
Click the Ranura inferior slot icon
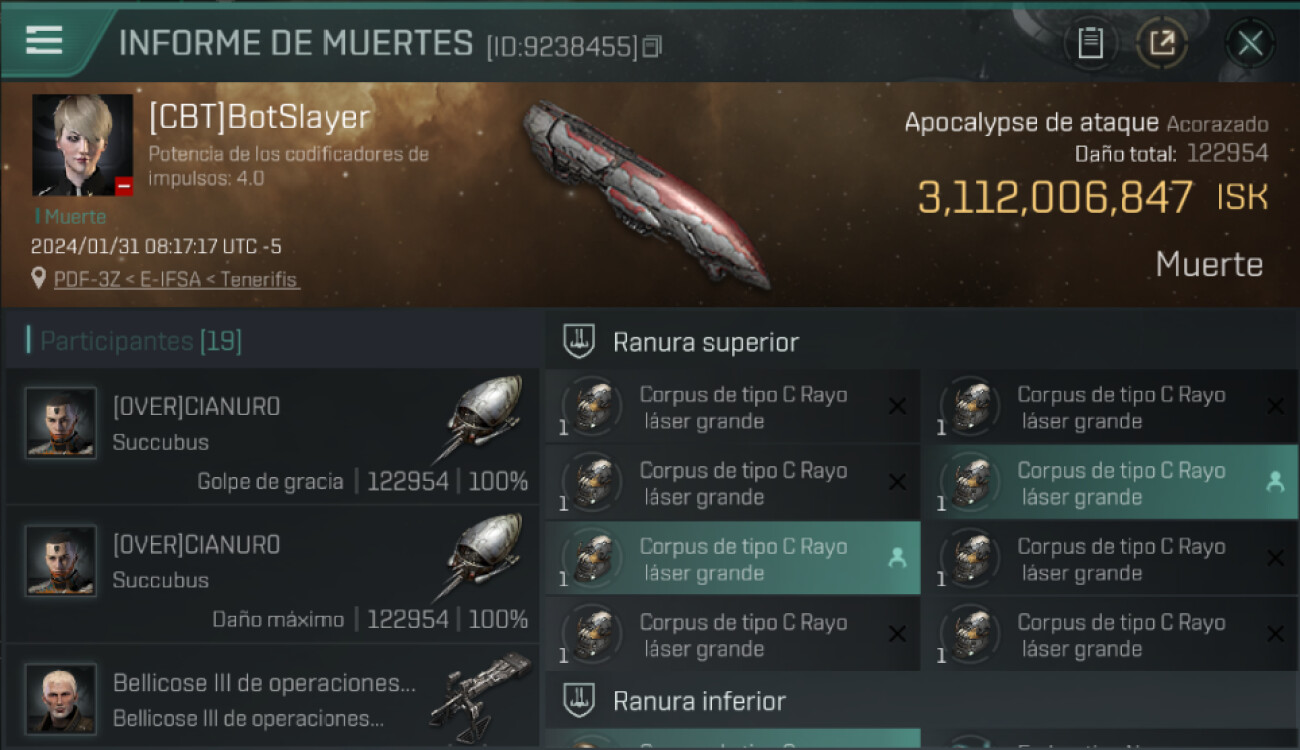(x=579, y=700)
